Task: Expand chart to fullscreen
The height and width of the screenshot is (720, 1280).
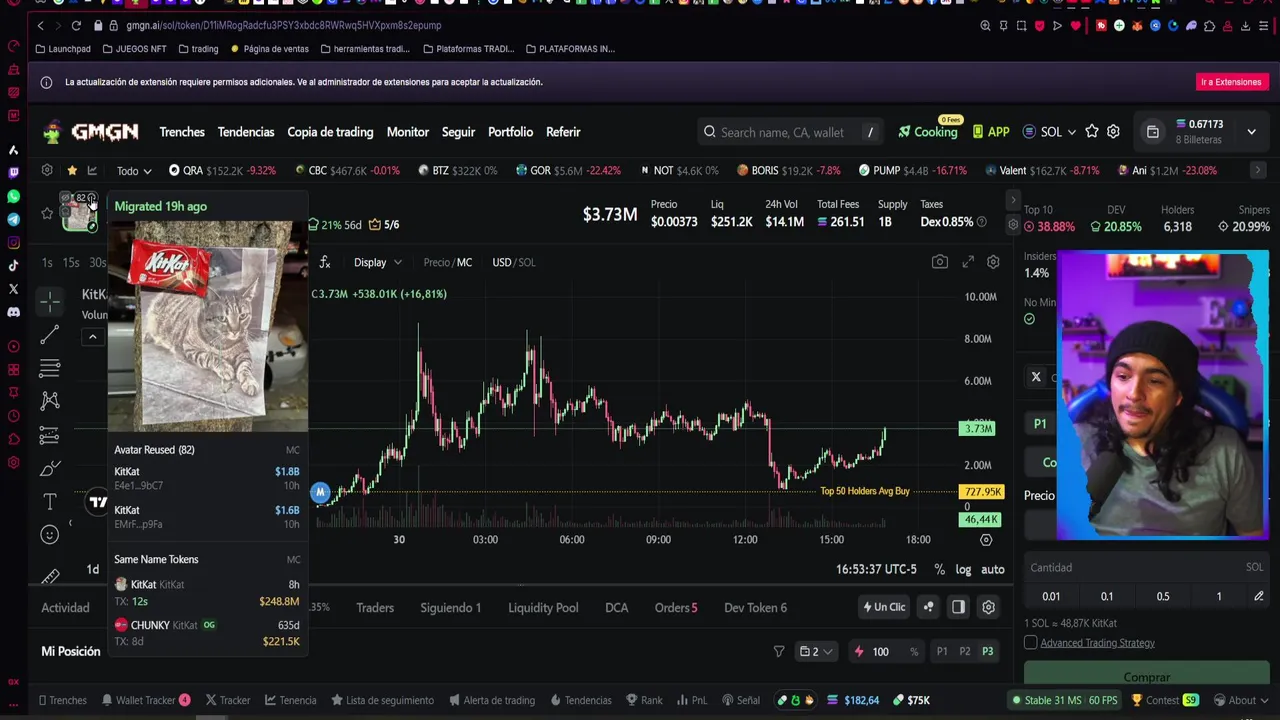Action: pyautogui.click(x=968, y=262)
